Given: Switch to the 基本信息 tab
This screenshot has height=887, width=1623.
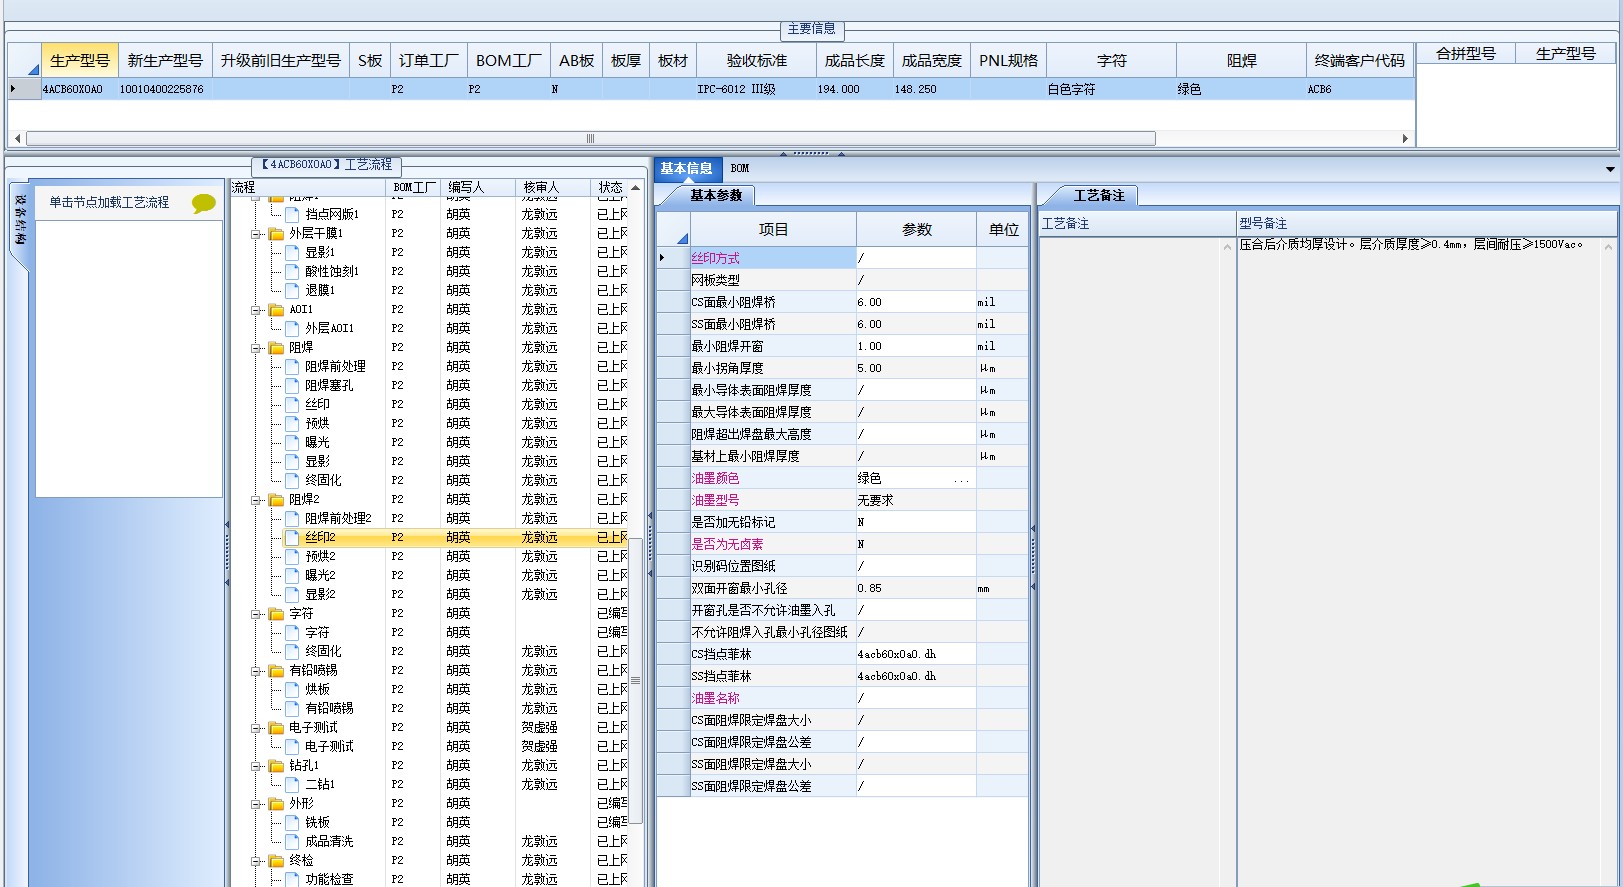Looking at the screenshot, I should [x=686, y=168].
